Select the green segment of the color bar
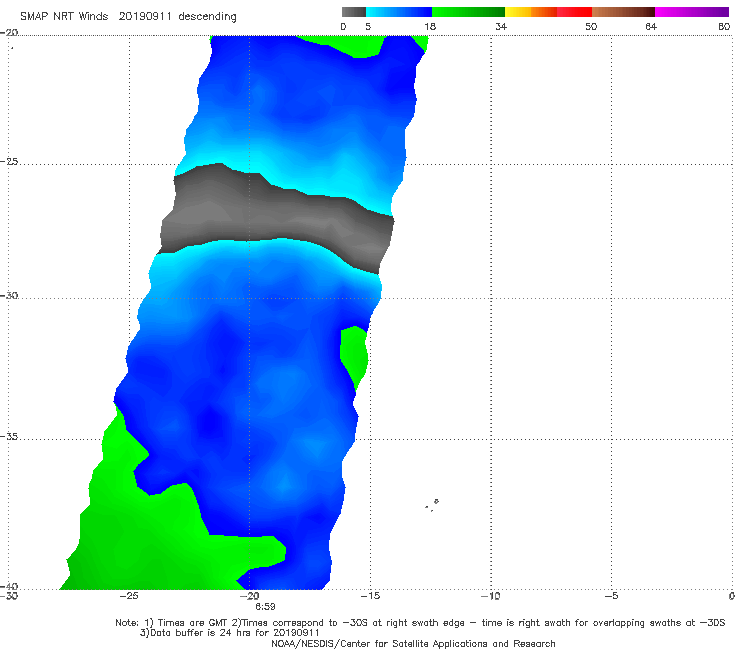The image size is (740, 650). (468, 12)
